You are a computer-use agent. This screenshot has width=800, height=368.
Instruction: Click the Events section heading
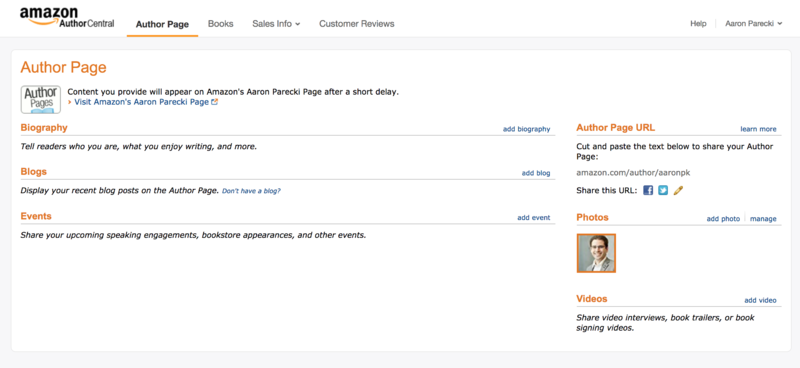[36, 216]
